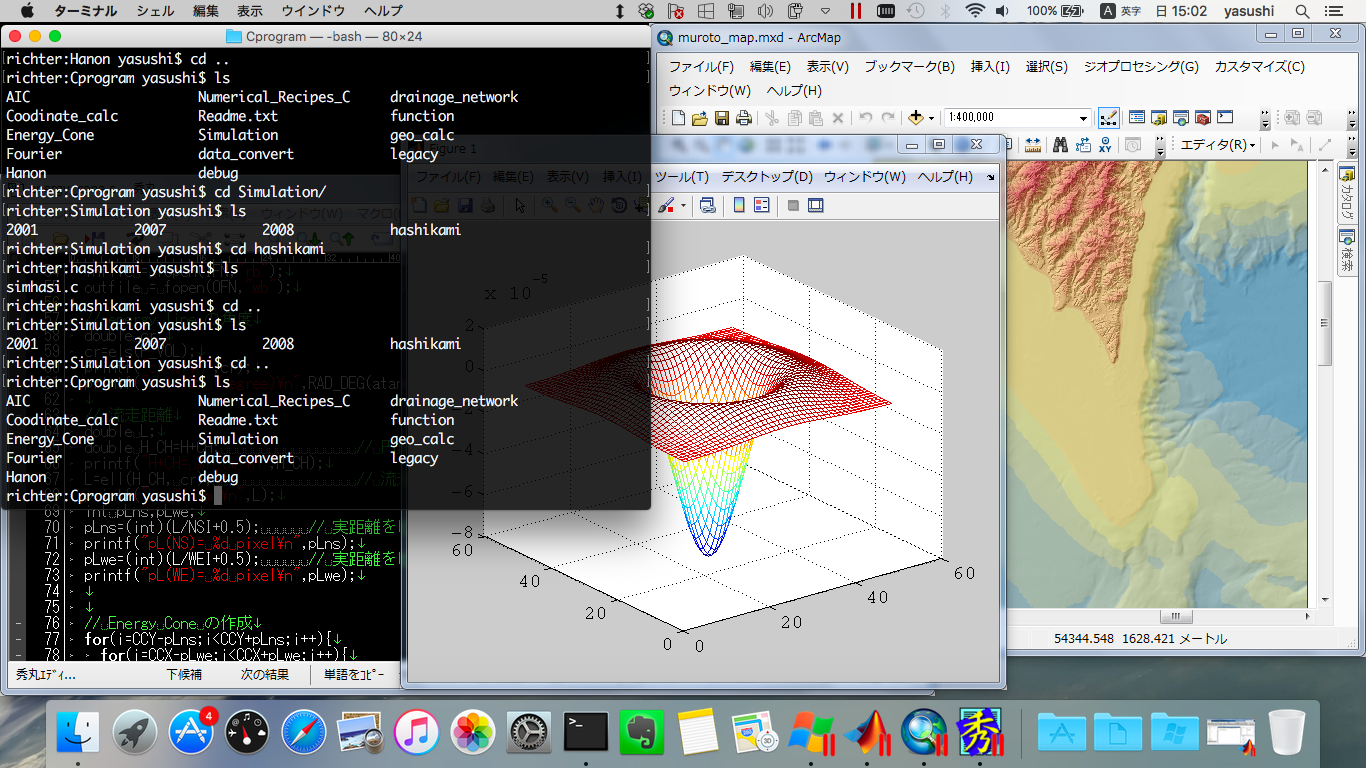Open the エディタ(R) dropdown menu
This screenshot has height=768, width=1366.
coord(1217,145)
